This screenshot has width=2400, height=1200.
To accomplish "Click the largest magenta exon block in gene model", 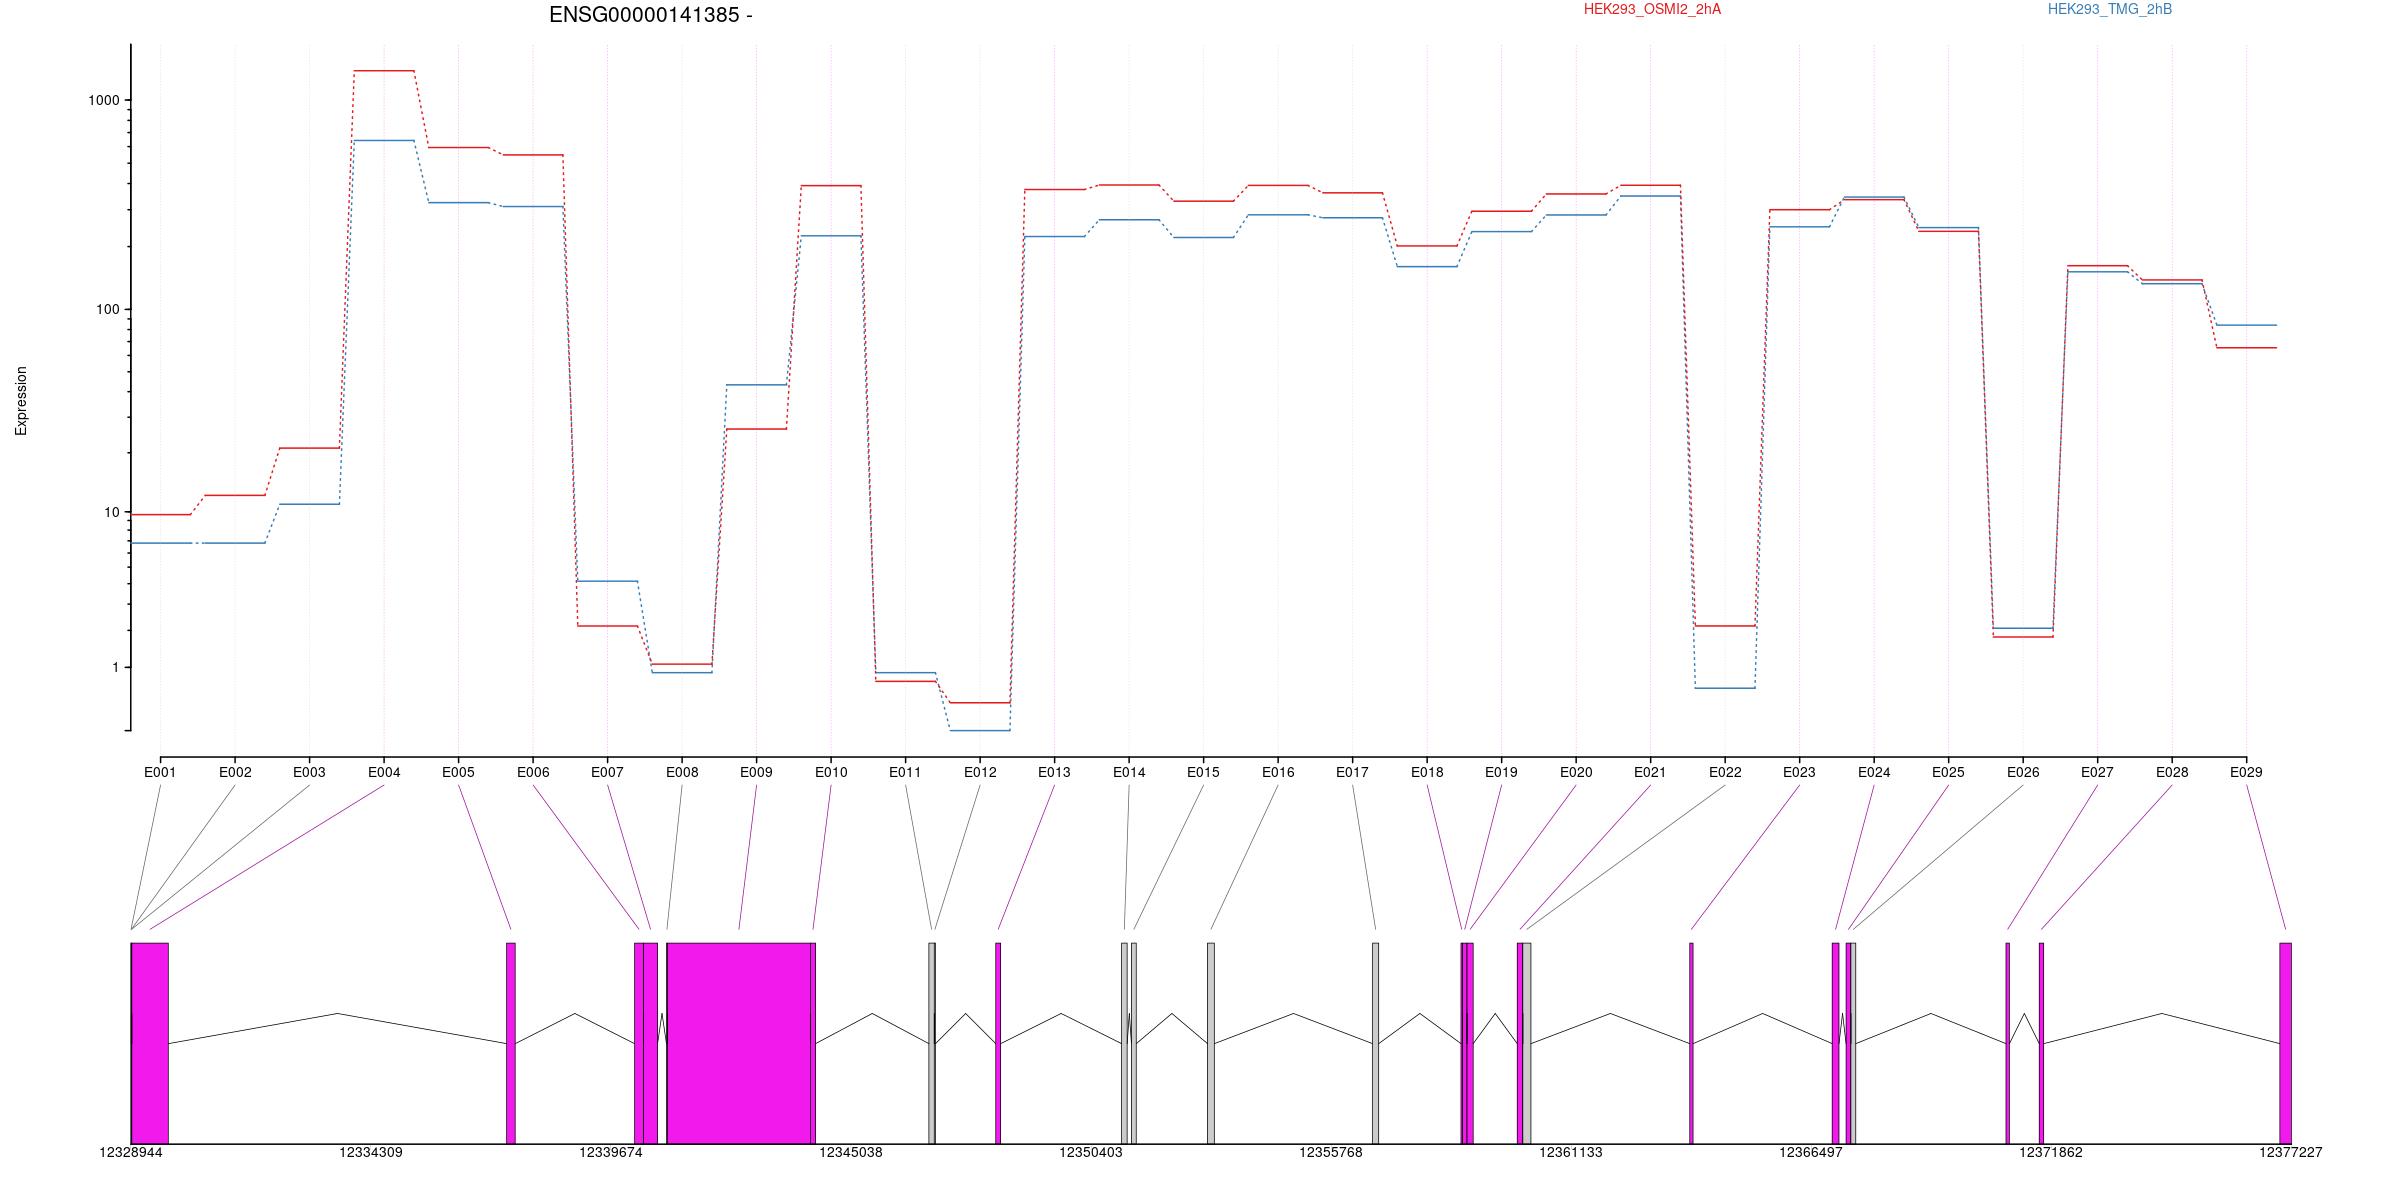I will (x=739, y=1043).
